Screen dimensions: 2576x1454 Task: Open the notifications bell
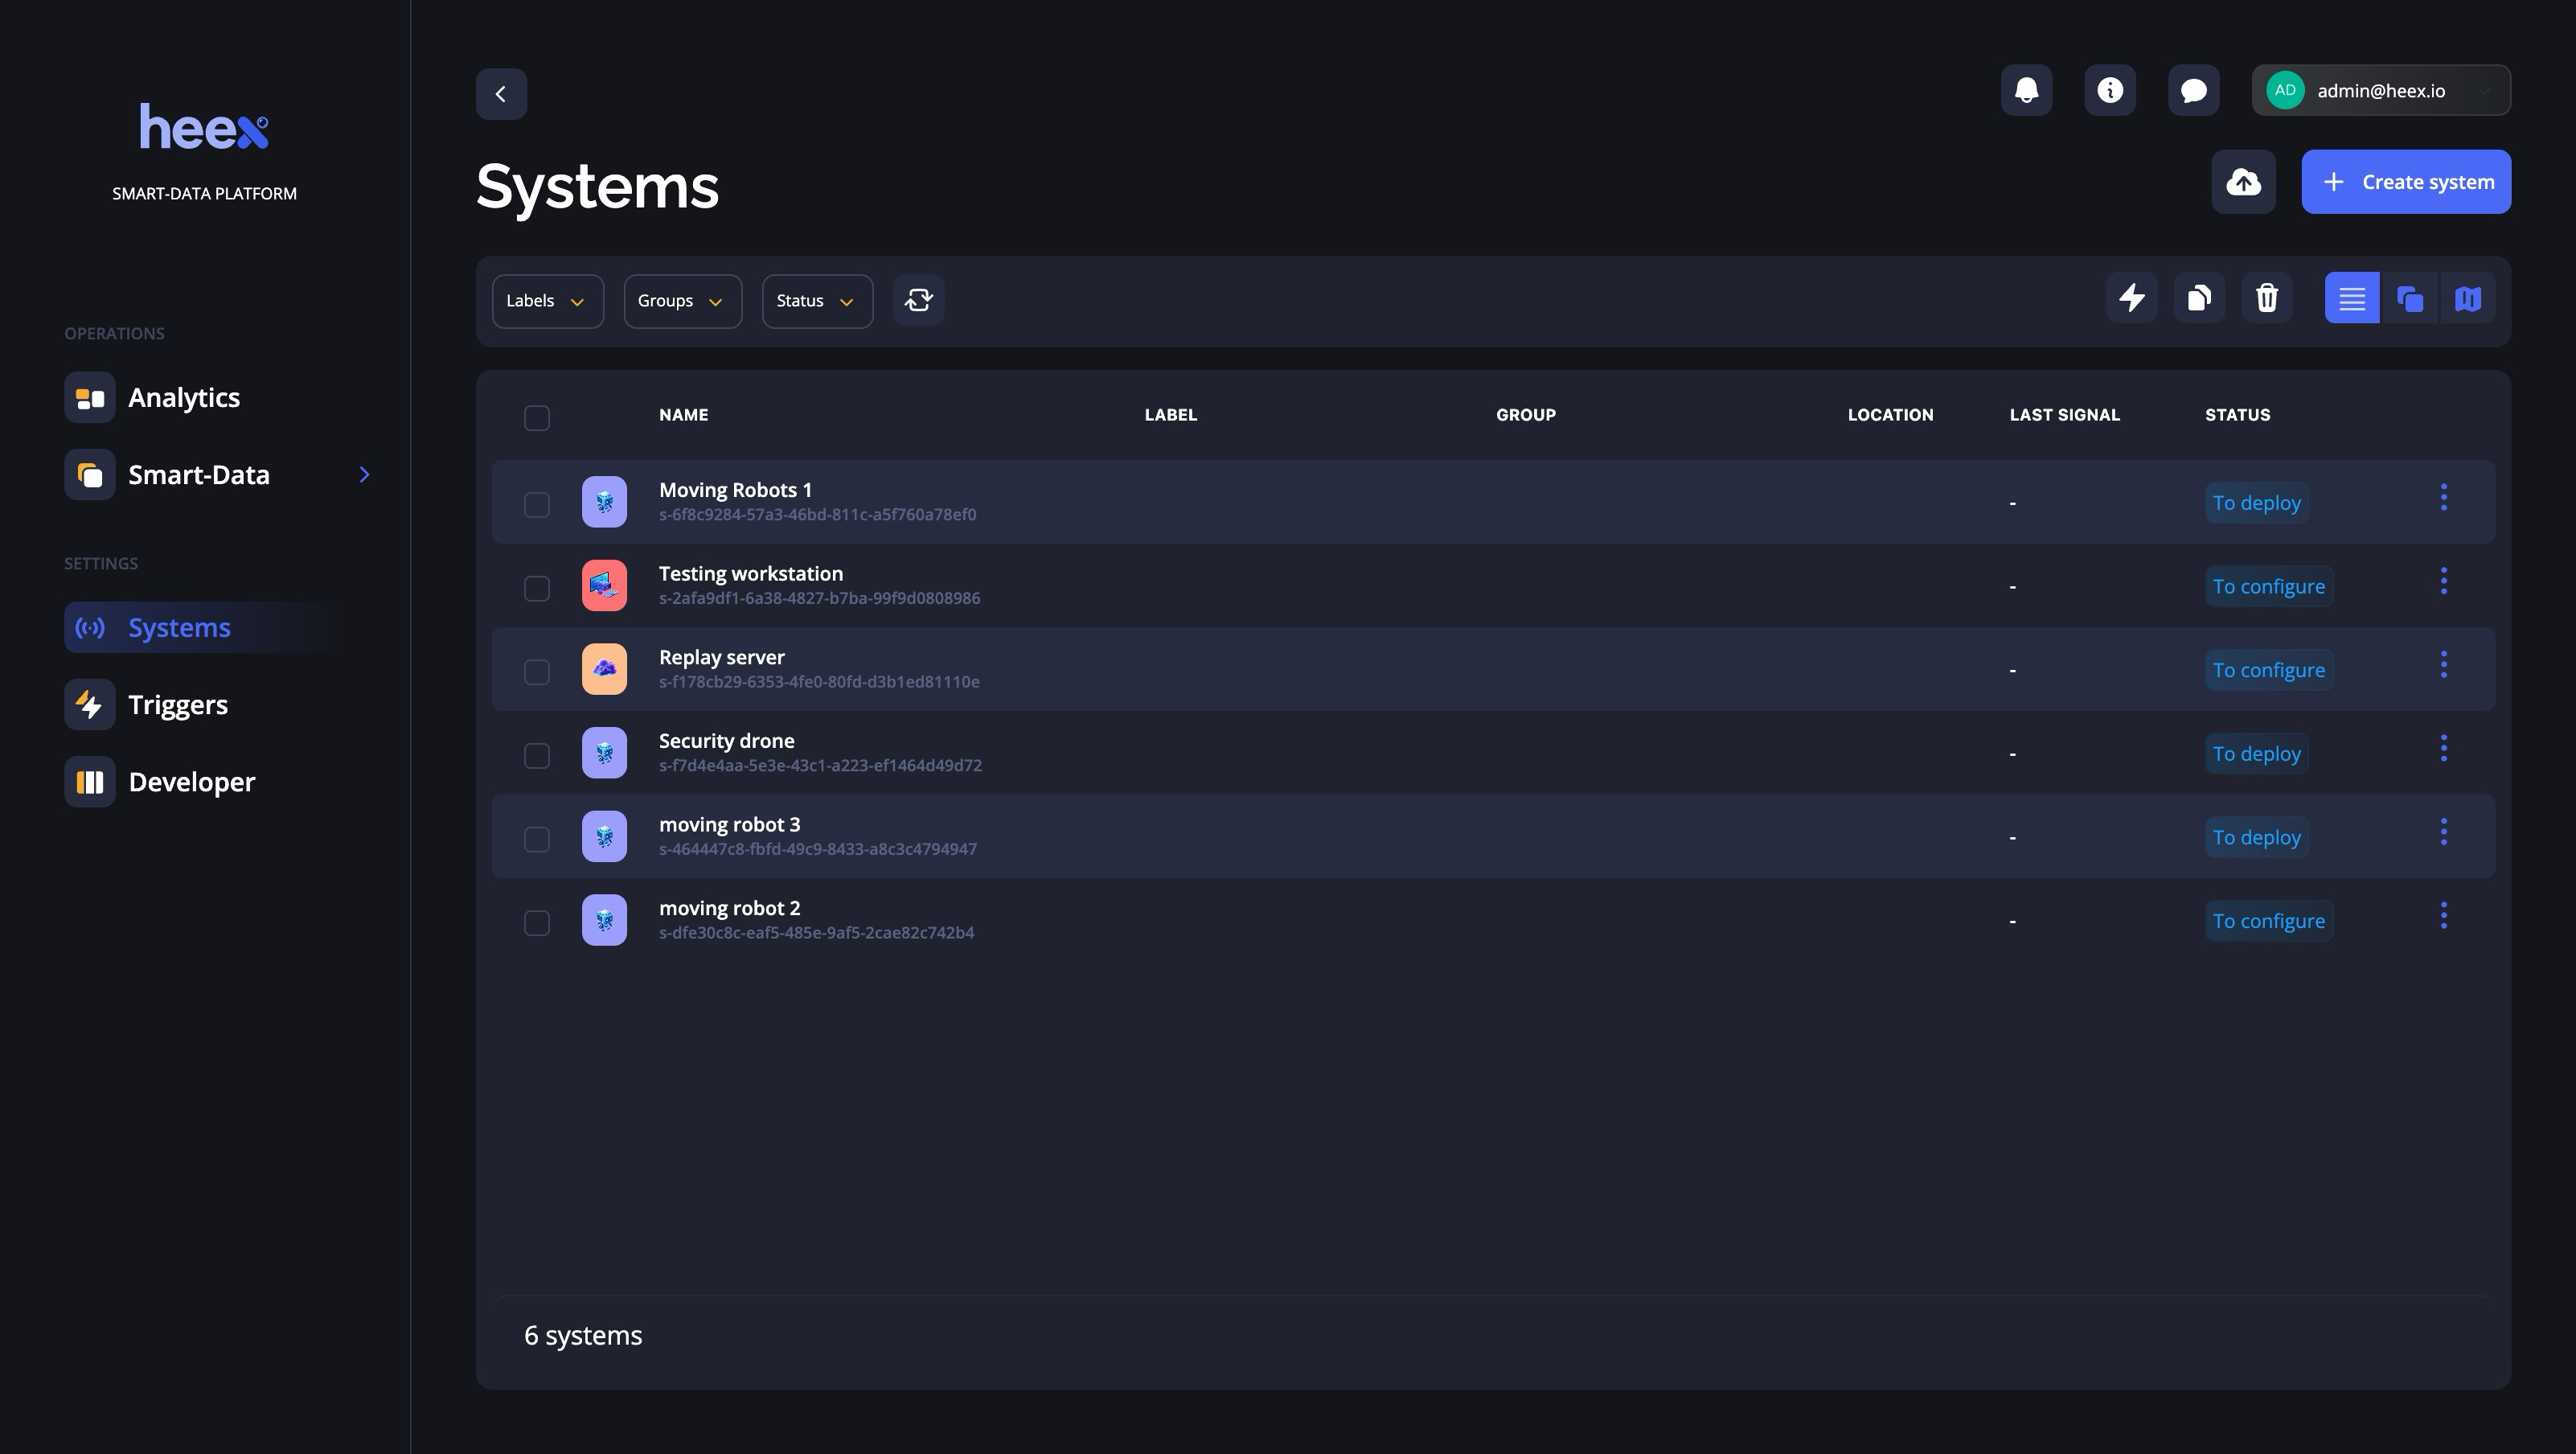pos(2026,91)
